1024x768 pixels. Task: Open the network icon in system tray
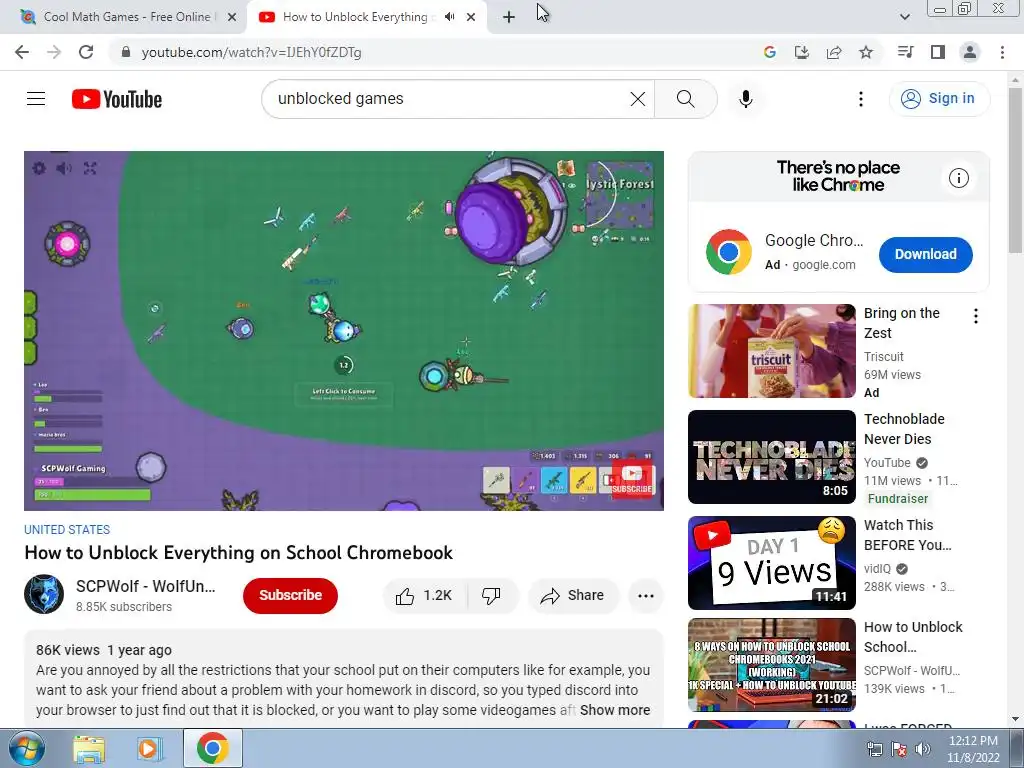point(874,749)
